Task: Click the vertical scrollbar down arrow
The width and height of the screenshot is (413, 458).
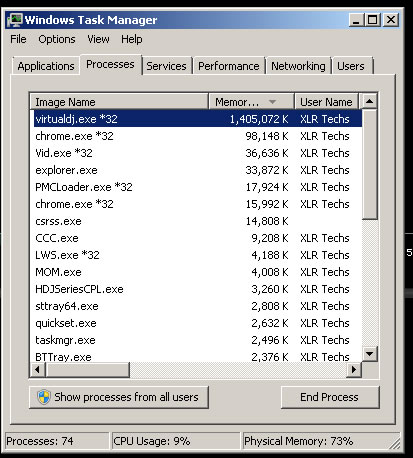Action: [x=369, y=354]
